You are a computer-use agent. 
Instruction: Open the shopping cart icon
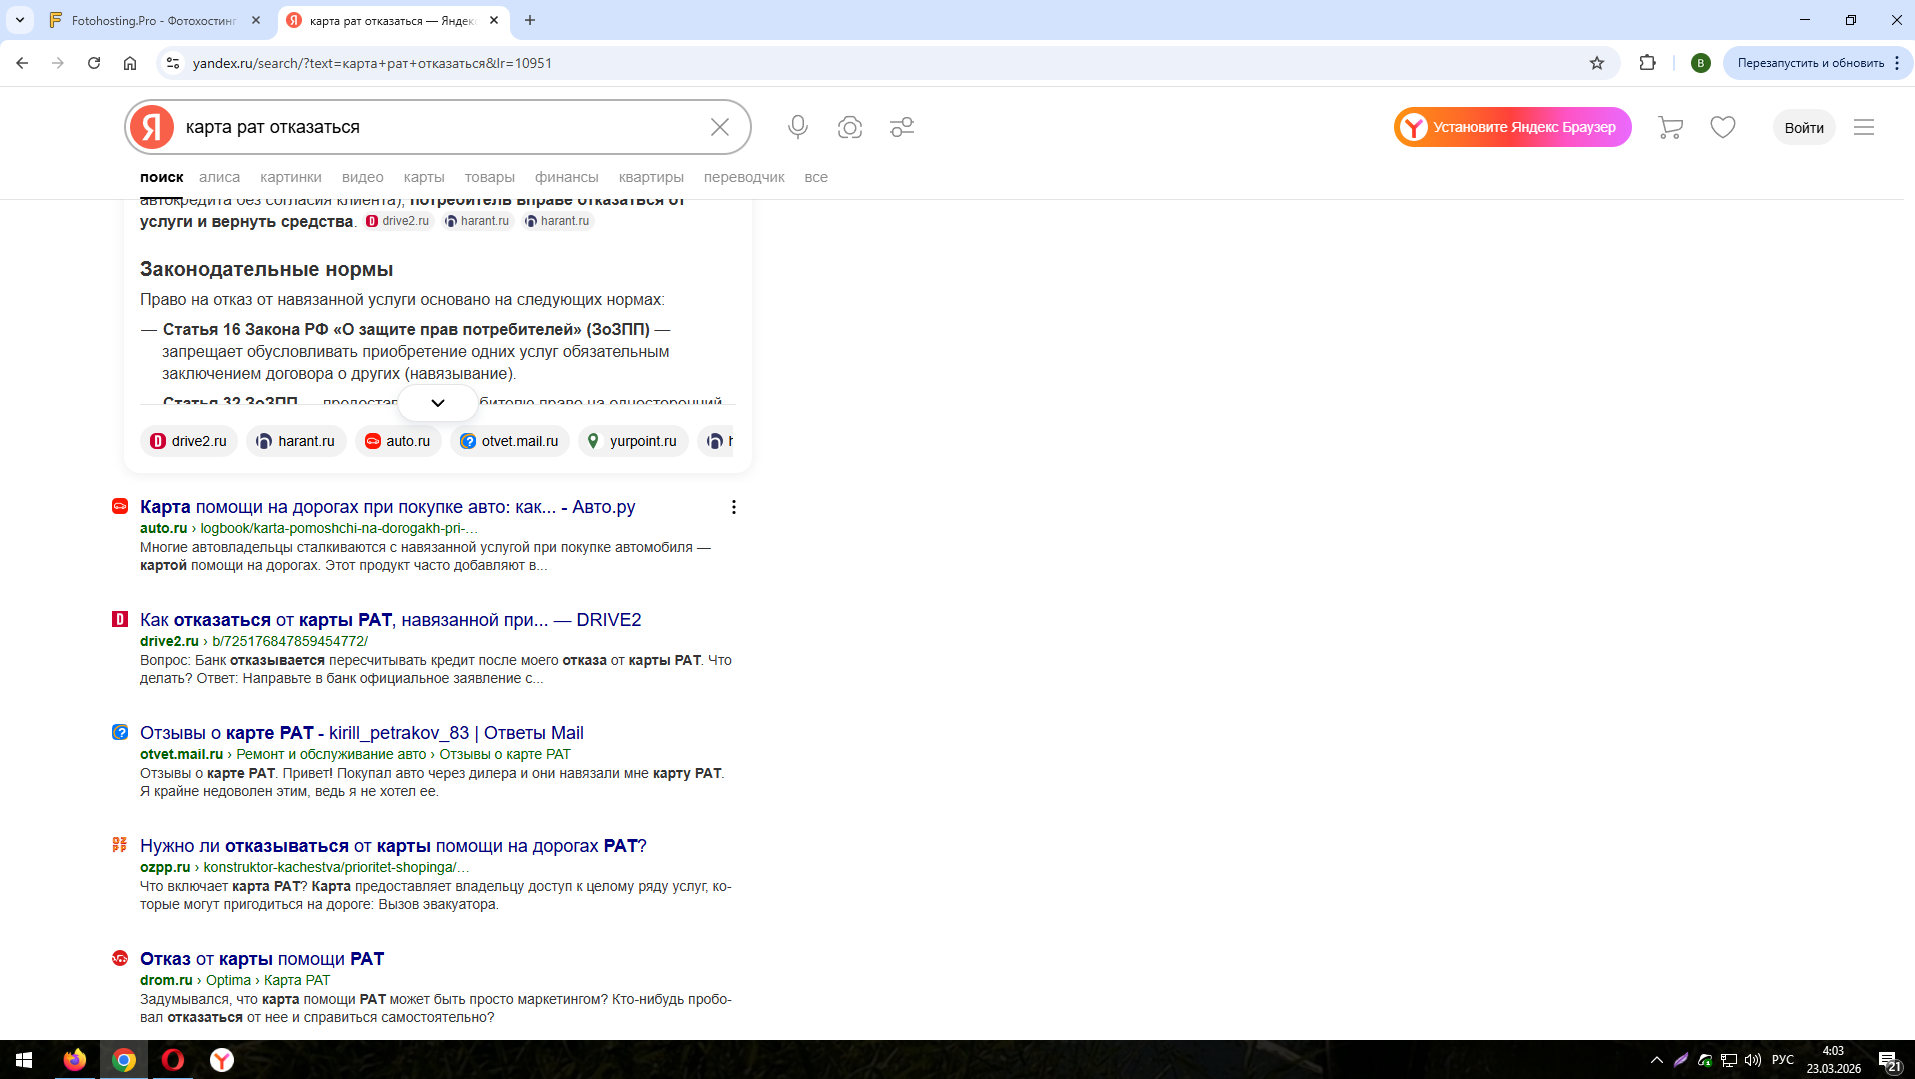(x=1670, y=127)
